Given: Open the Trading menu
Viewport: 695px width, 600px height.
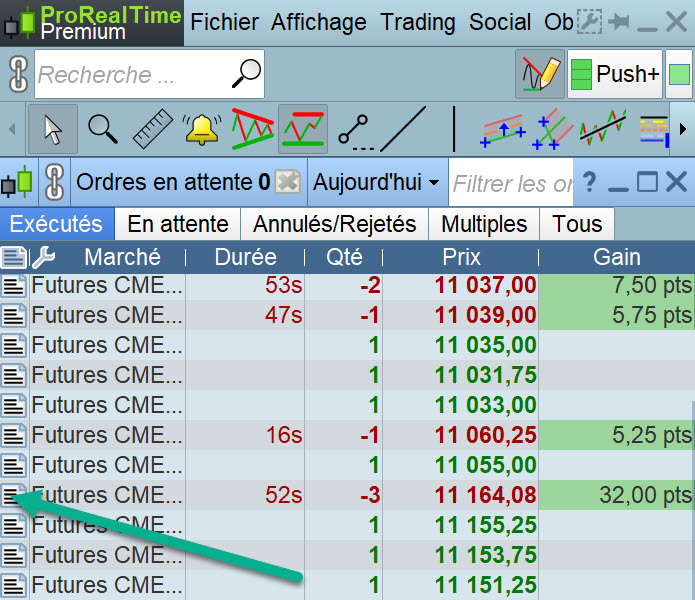Looking at the screenshot, I should coord(418,23).
